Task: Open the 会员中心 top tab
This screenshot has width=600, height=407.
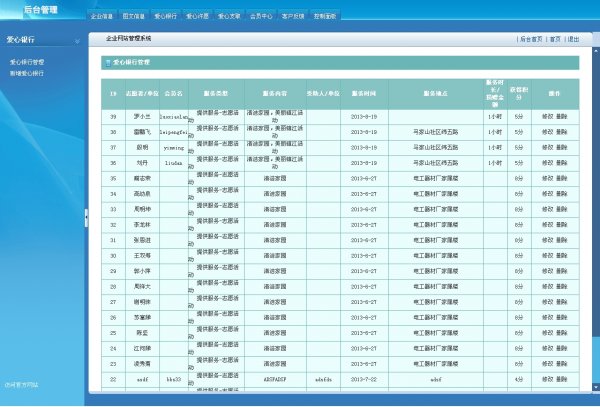Action: pos(261,16)
